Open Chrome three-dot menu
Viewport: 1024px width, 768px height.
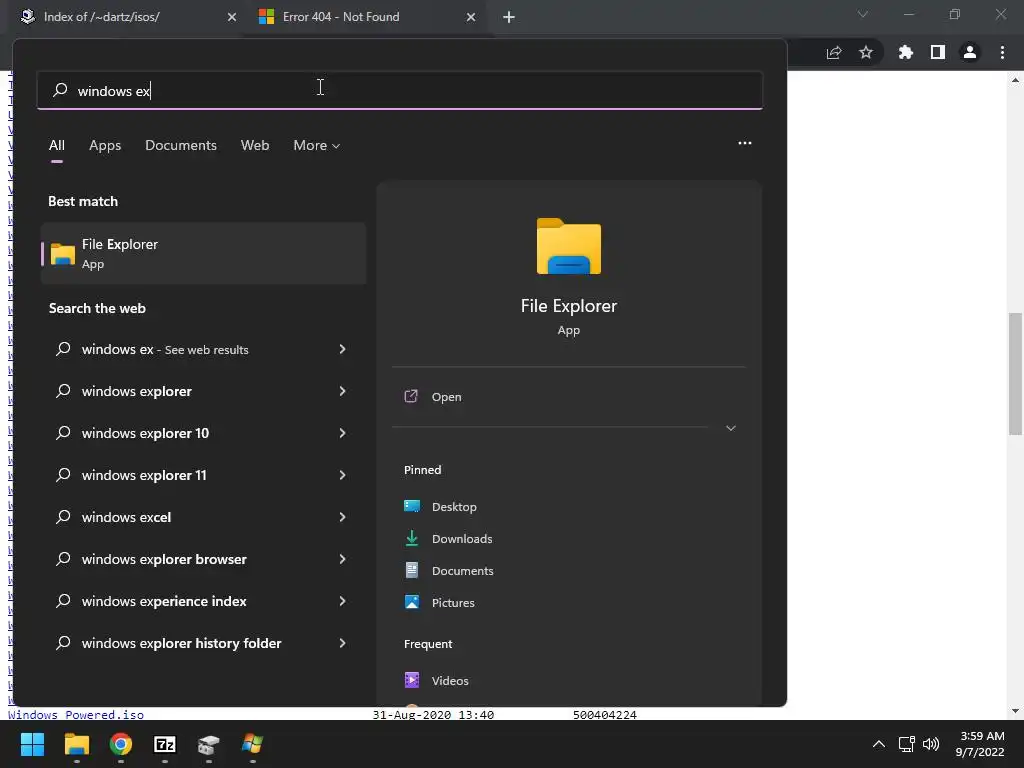(1002, 52)
